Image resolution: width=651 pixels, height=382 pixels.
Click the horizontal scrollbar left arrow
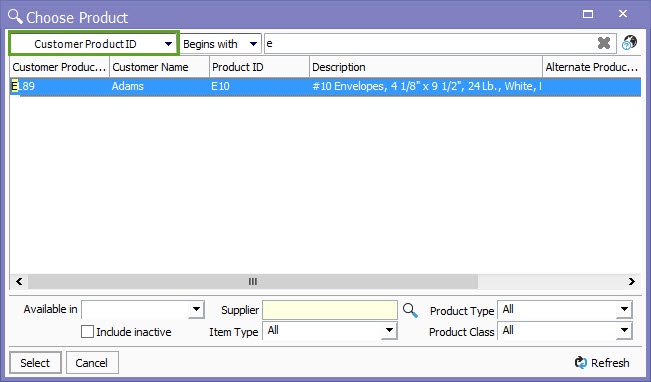(x=19, y=282)
